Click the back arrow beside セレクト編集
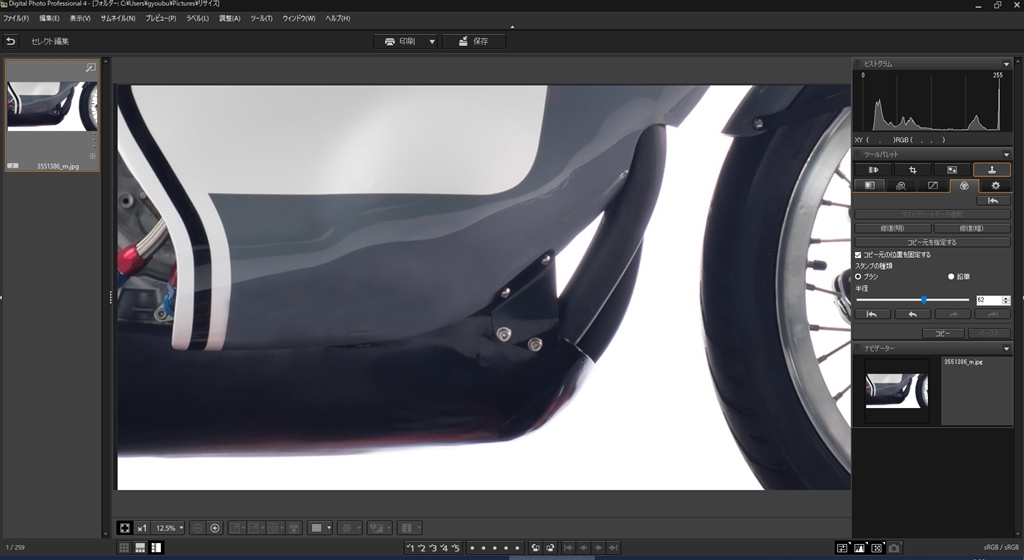Image resolution: width=1024 pixels, height=560 pixels. [x=11, y=42]
